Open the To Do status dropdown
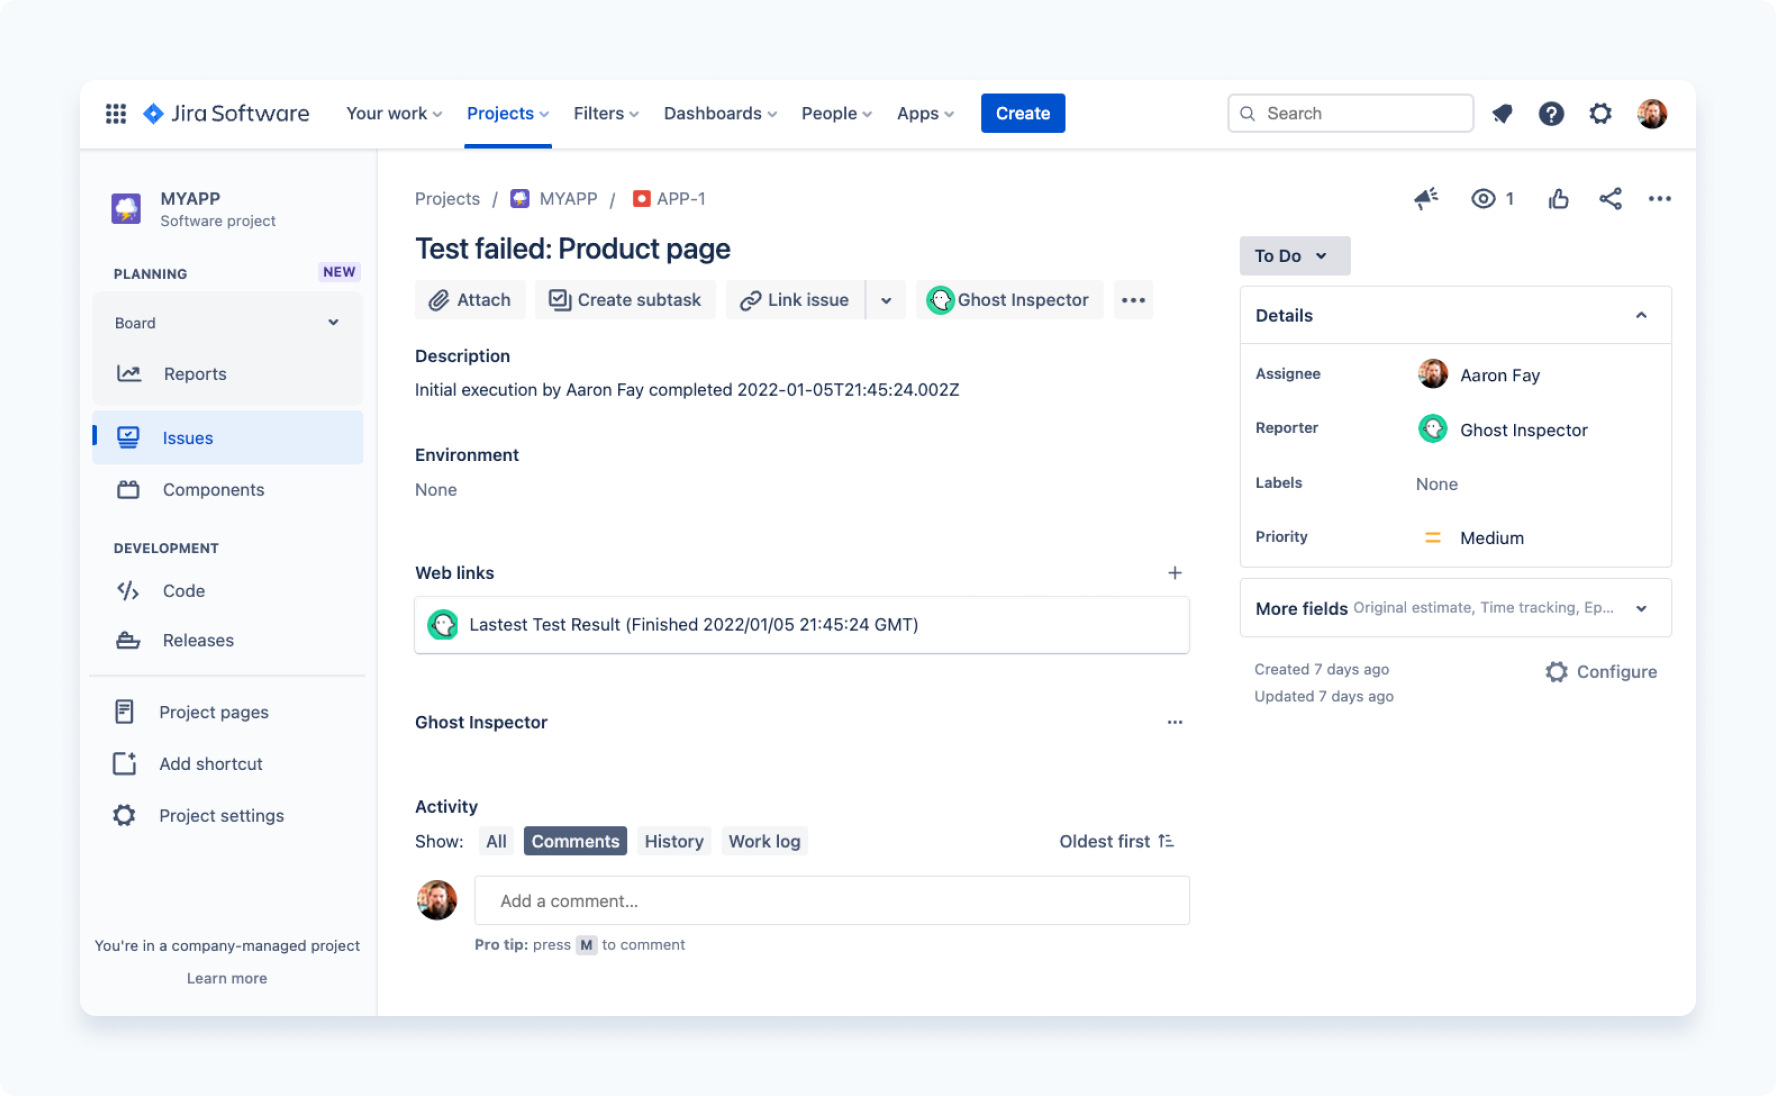 [x=1294, y=256]
